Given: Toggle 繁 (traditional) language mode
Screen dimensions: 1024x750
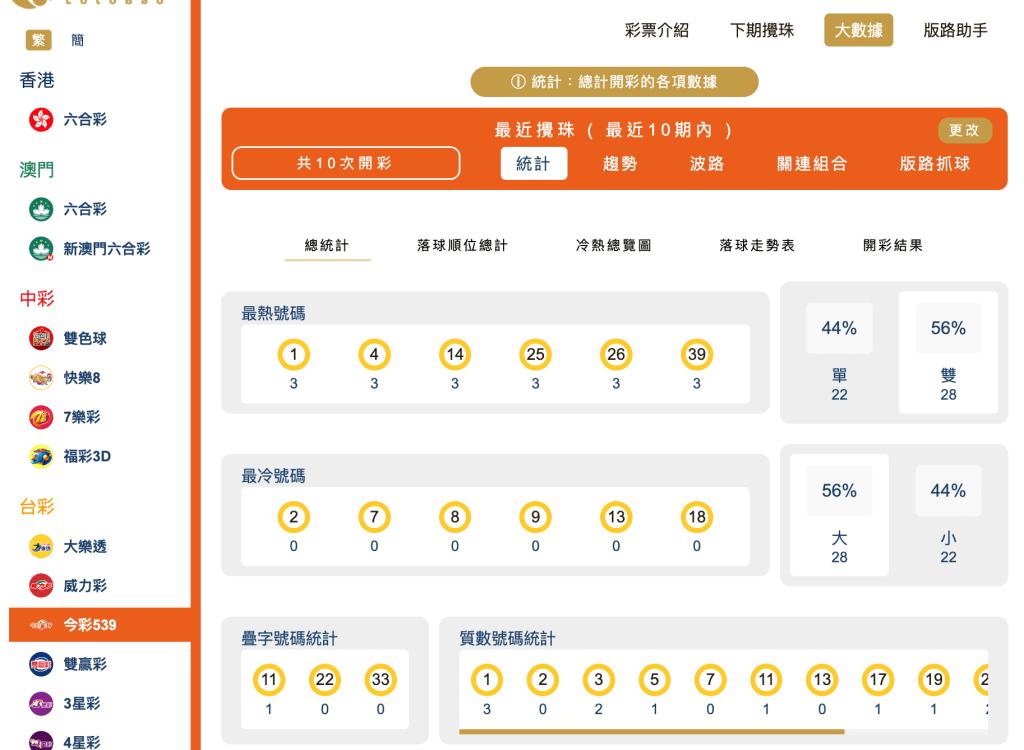Looking at the screenshot, I should click(35, 40).
